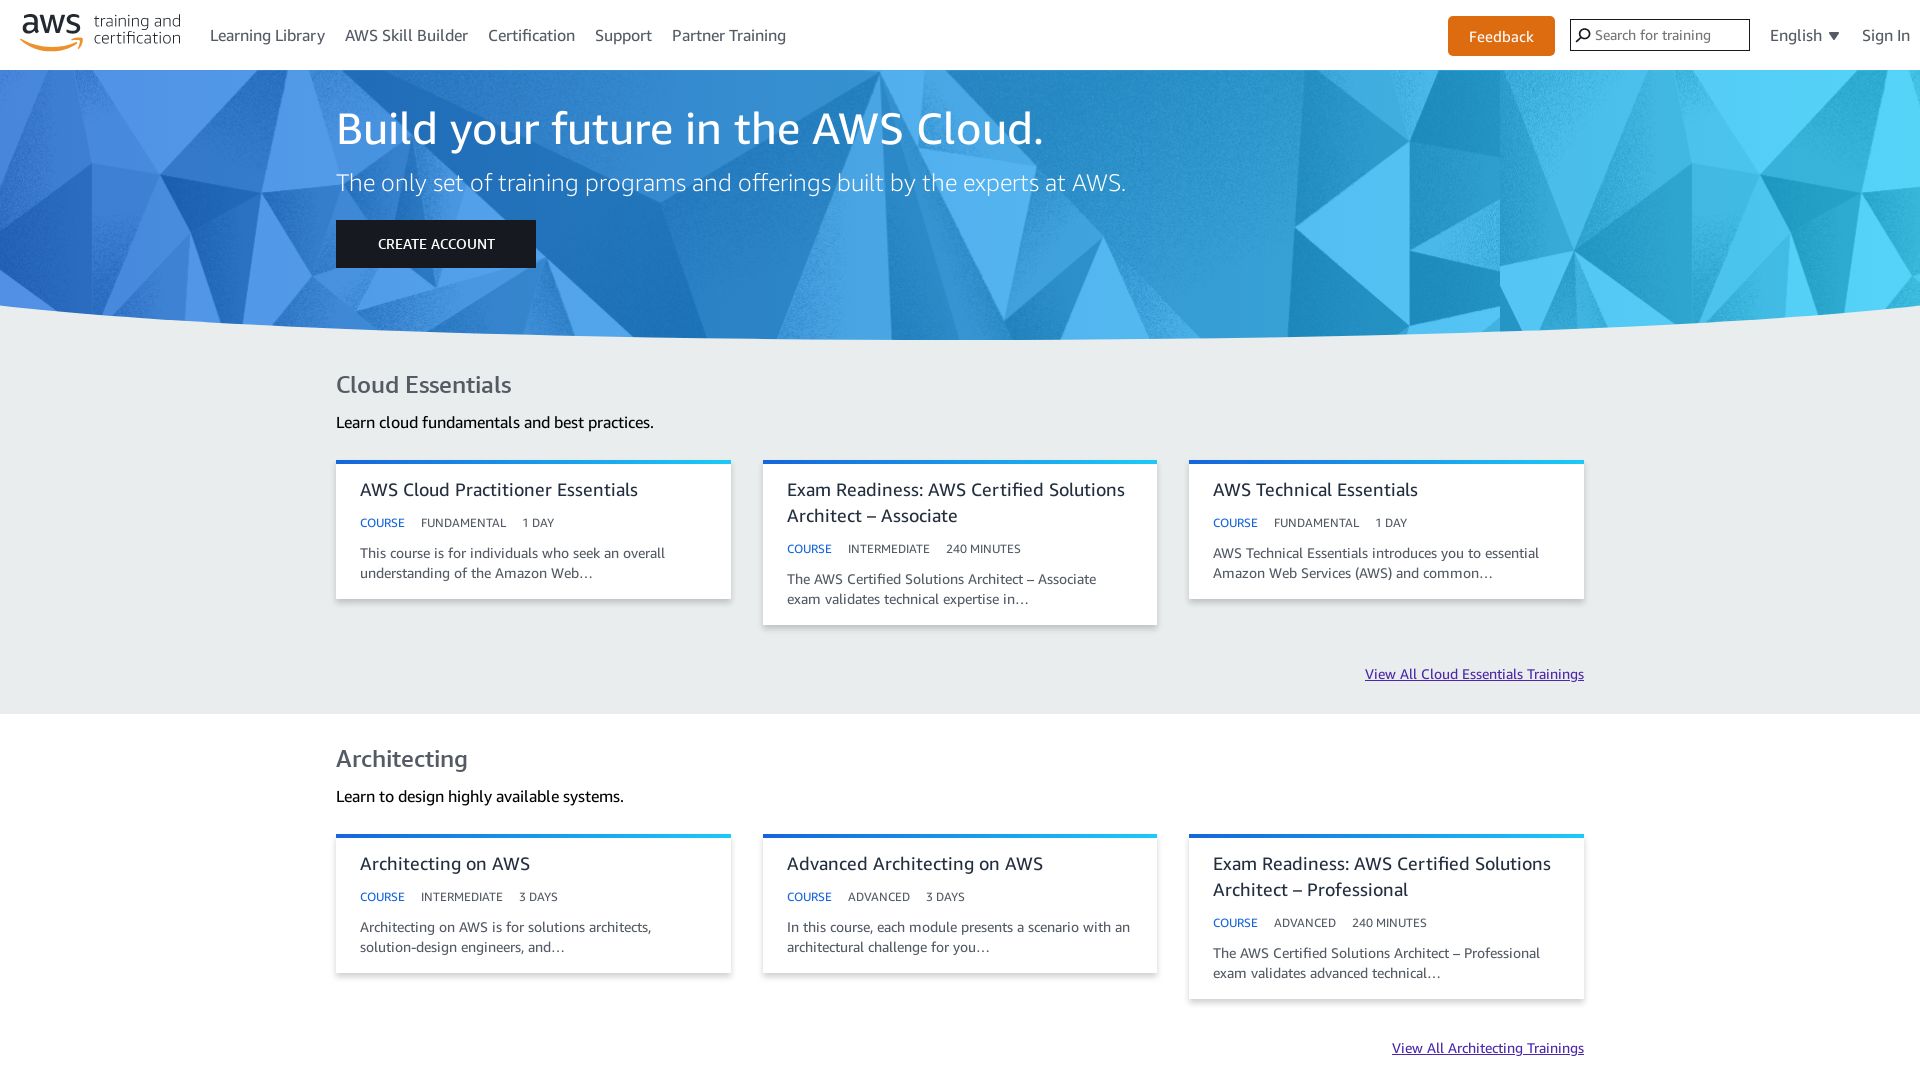This screenshot has height=1080, width=1920.
Task: Open the Learning Library menu
Action: click(267, 35)
